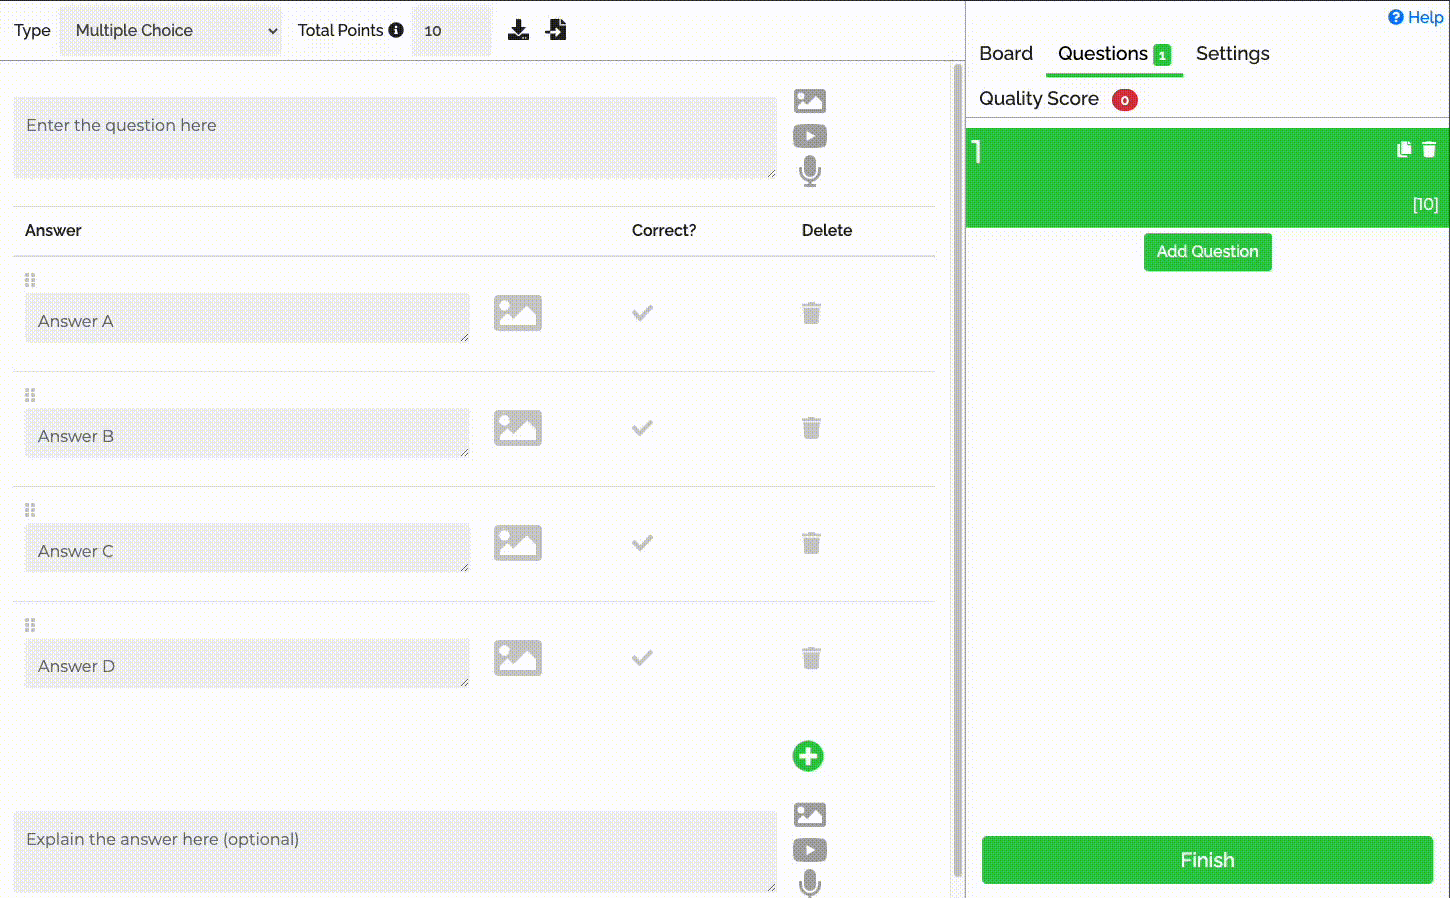
Task: Mark Answer A as correct
Action: (642, 313)
